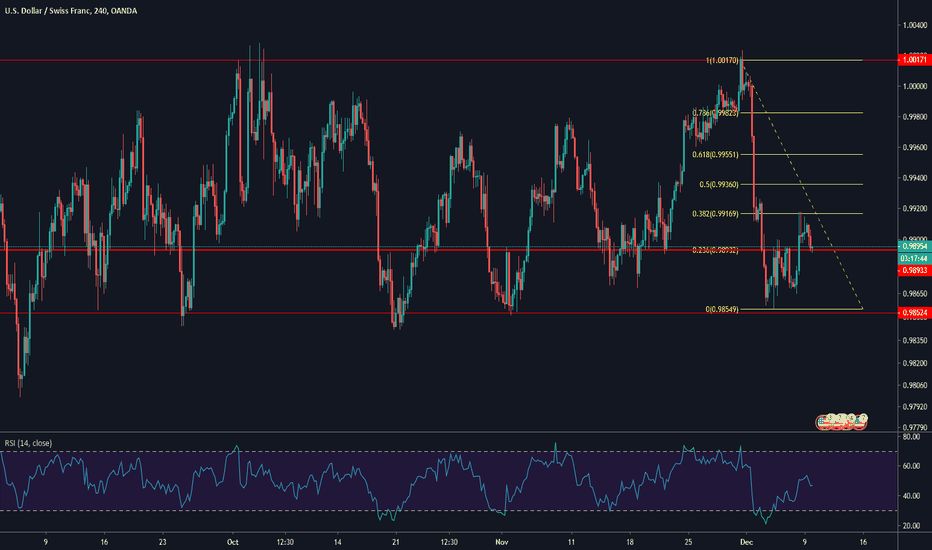Click the economic event flag icons cluster
Image resolution: width=932 pixels, height=550 pixels.
[841, 423]
